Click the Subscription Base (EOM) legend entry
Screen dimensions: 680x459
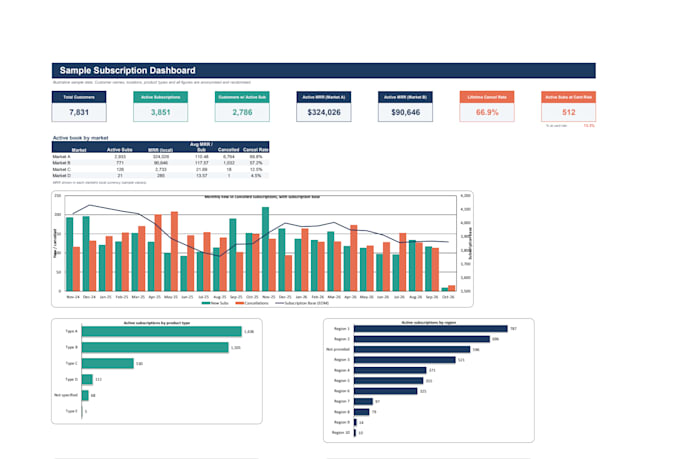[302, 303]
